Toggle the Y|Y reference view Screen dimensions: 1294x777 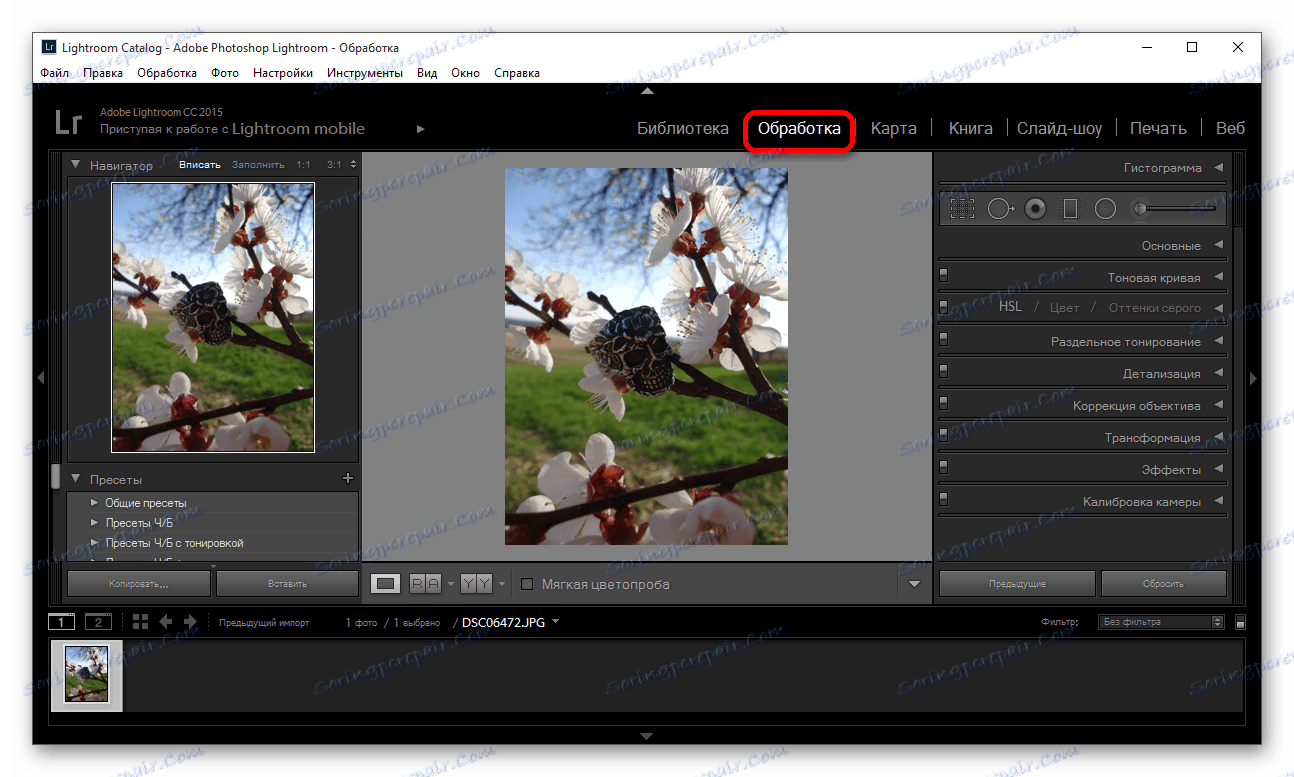(476, 583)
